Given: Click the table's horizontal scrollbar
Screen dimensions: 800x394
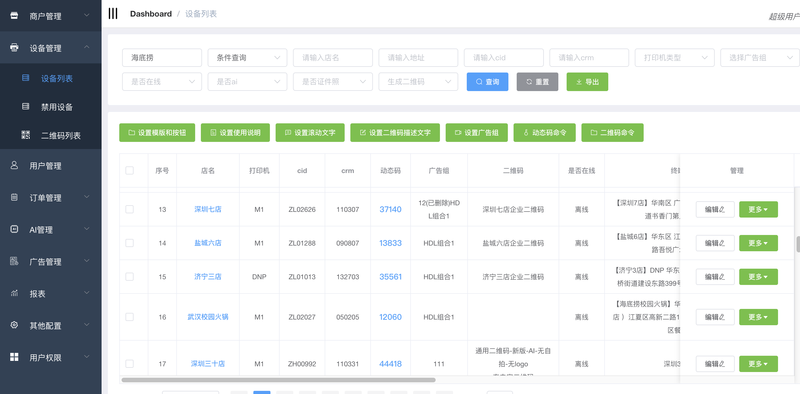Looking at the screenshot, I should click(x=278, y=380).
